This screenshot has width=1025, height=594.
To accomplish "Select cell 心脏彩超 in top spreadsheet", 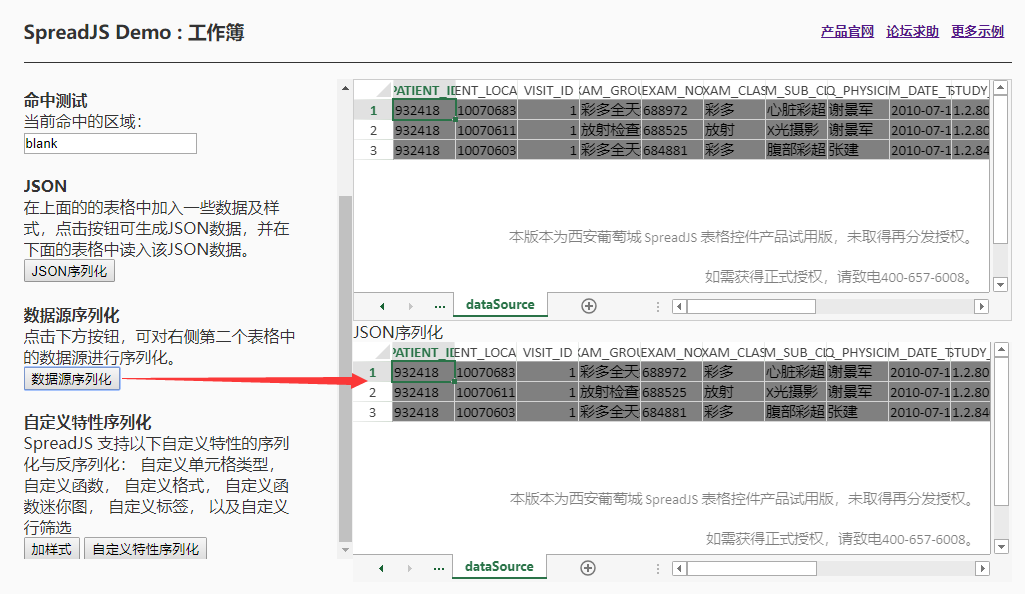I will (796, 110).
